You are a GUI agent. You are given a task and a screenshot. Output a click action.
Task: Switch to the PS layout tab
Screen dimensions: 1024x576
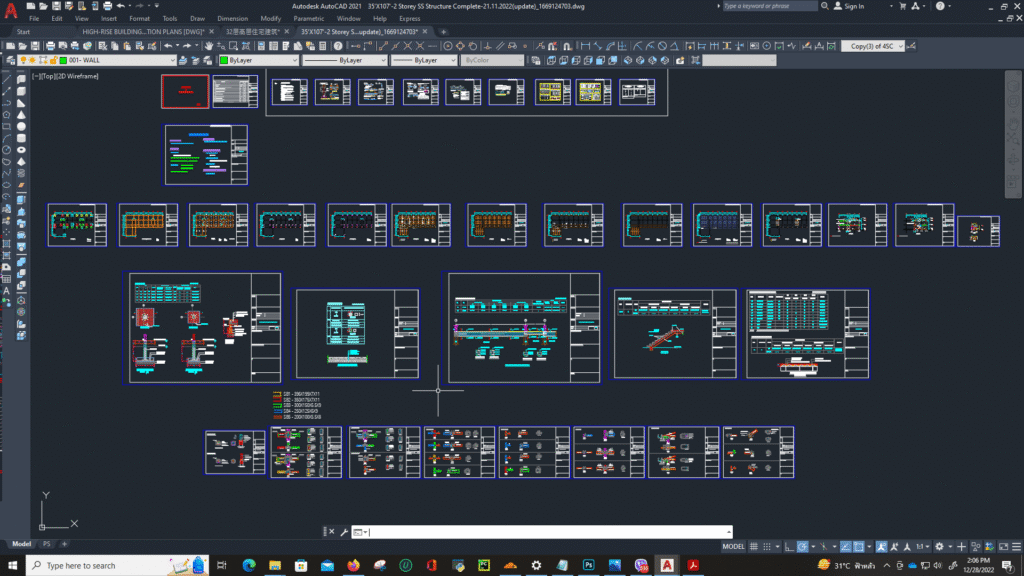tap(46, 543)
